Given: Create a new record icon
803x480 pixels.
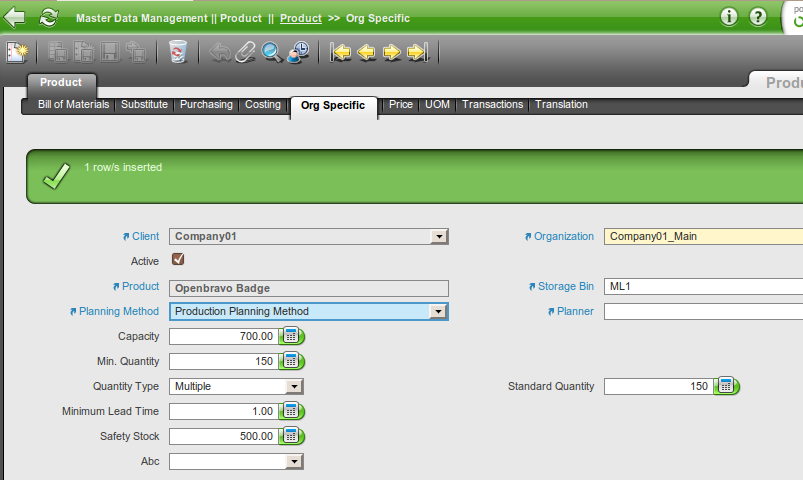Looking at the screenshot, I should (x=17, y=52).
